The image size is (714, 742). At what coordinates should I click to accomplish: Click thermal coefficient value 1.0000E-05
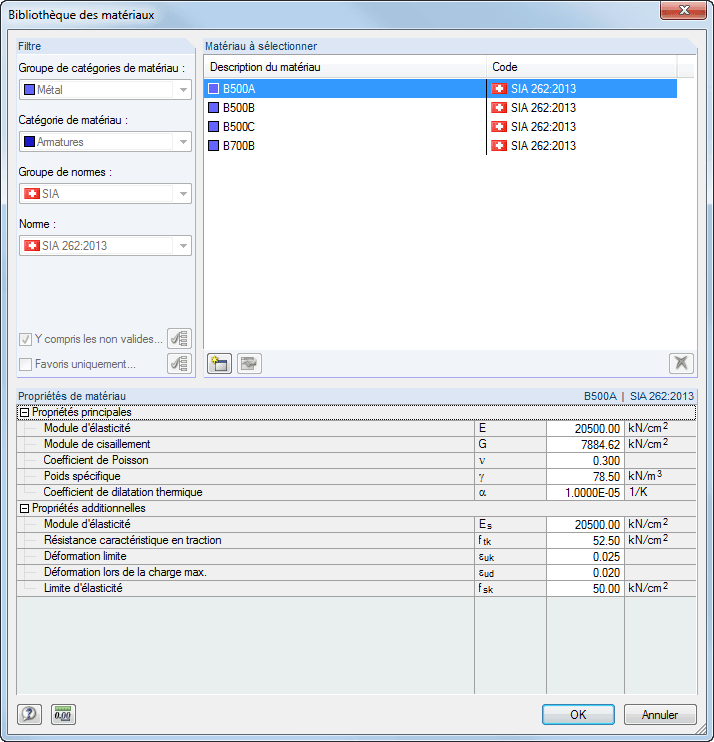[585, 493]
